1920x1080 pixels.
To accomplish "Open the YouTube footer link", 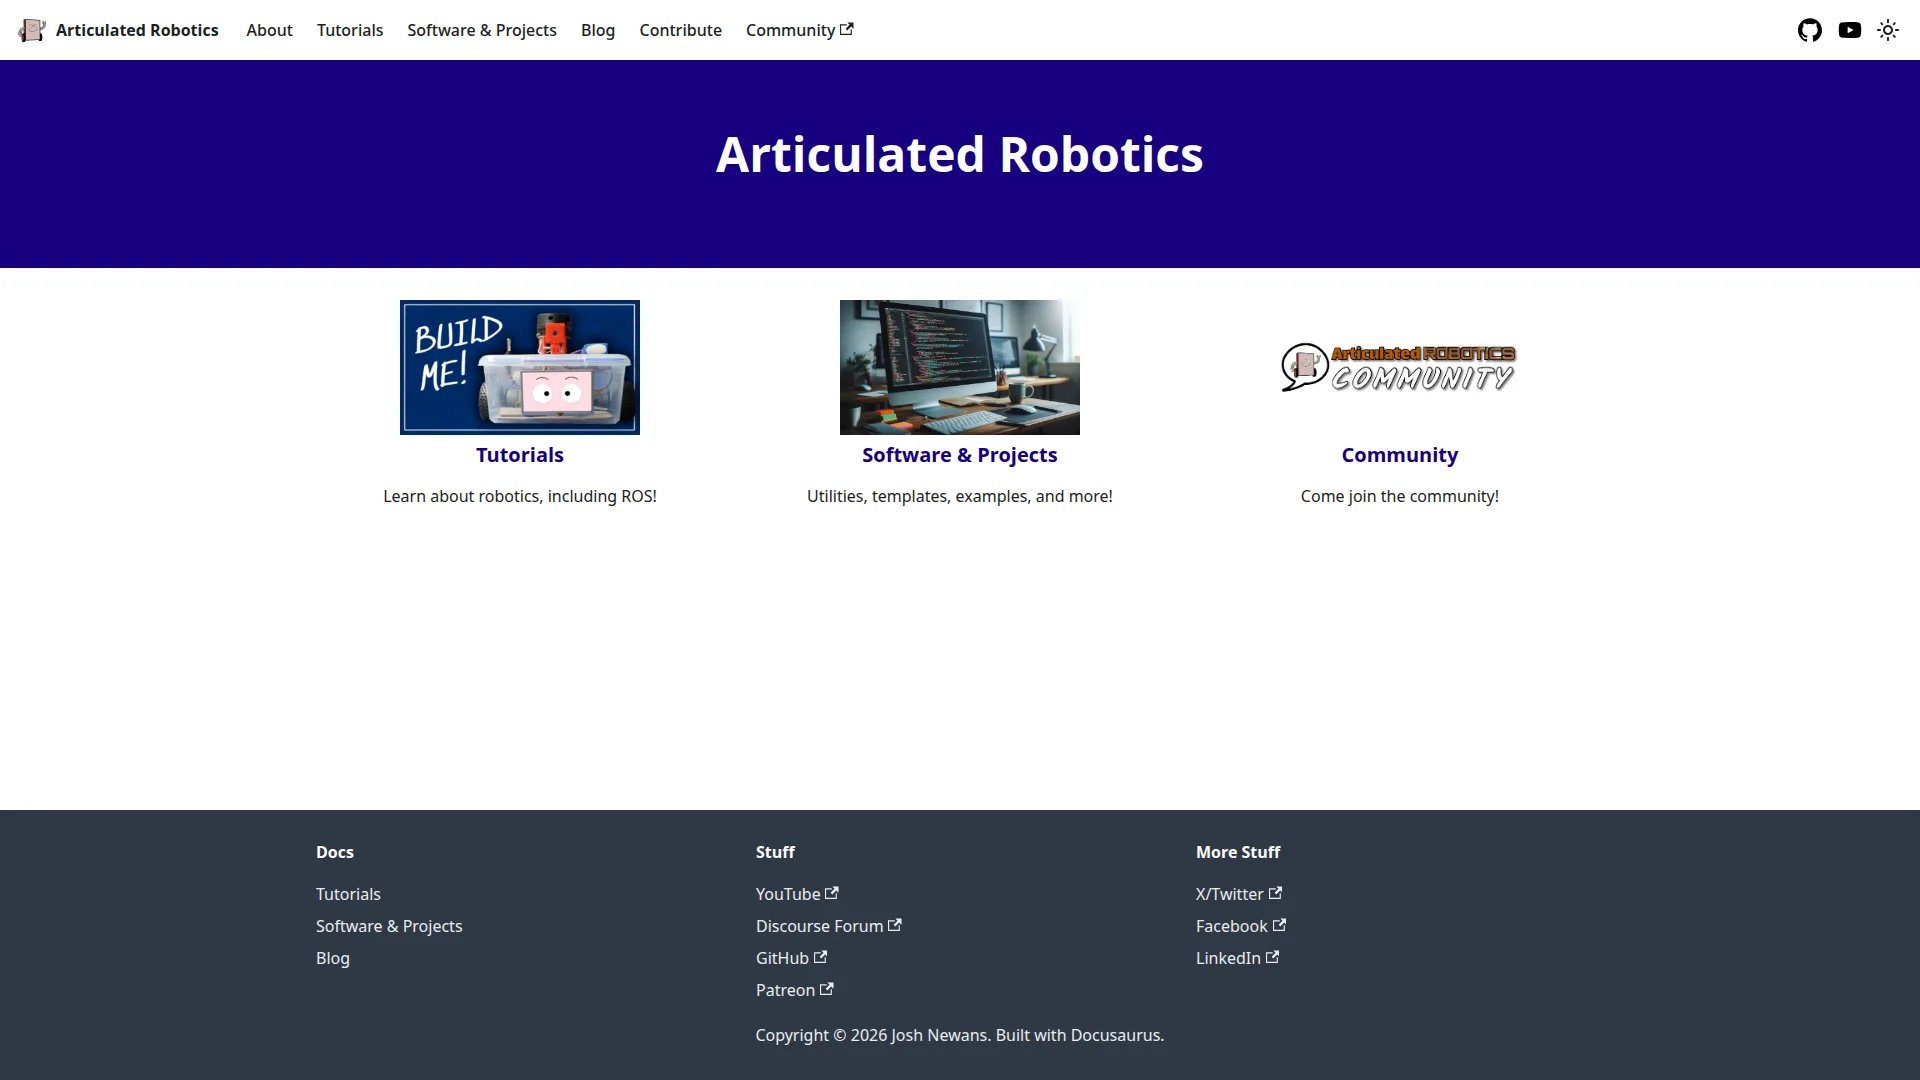I will click(797, 894).
